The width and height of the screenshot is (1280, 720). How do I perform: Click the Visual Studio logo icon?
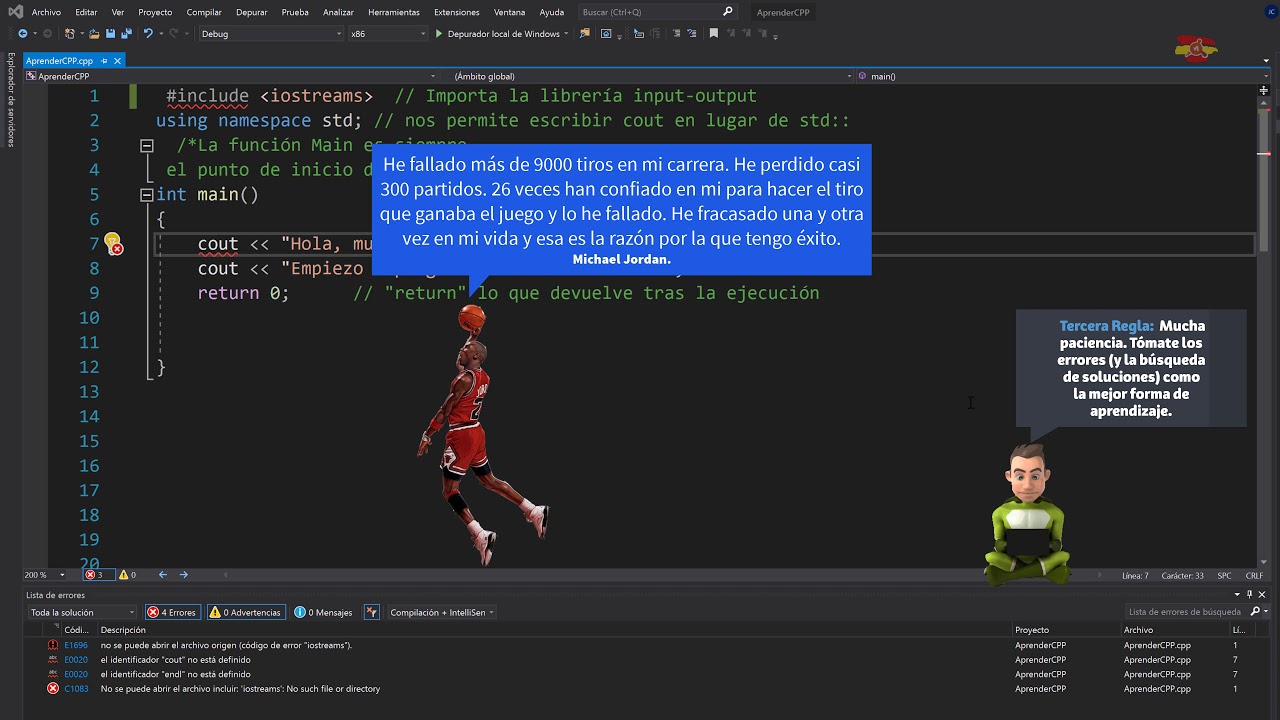[14, 12]
